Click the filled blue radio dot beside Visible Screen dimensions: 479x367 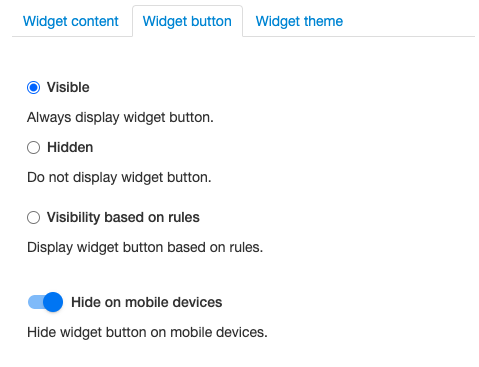(x=33, y=88)
